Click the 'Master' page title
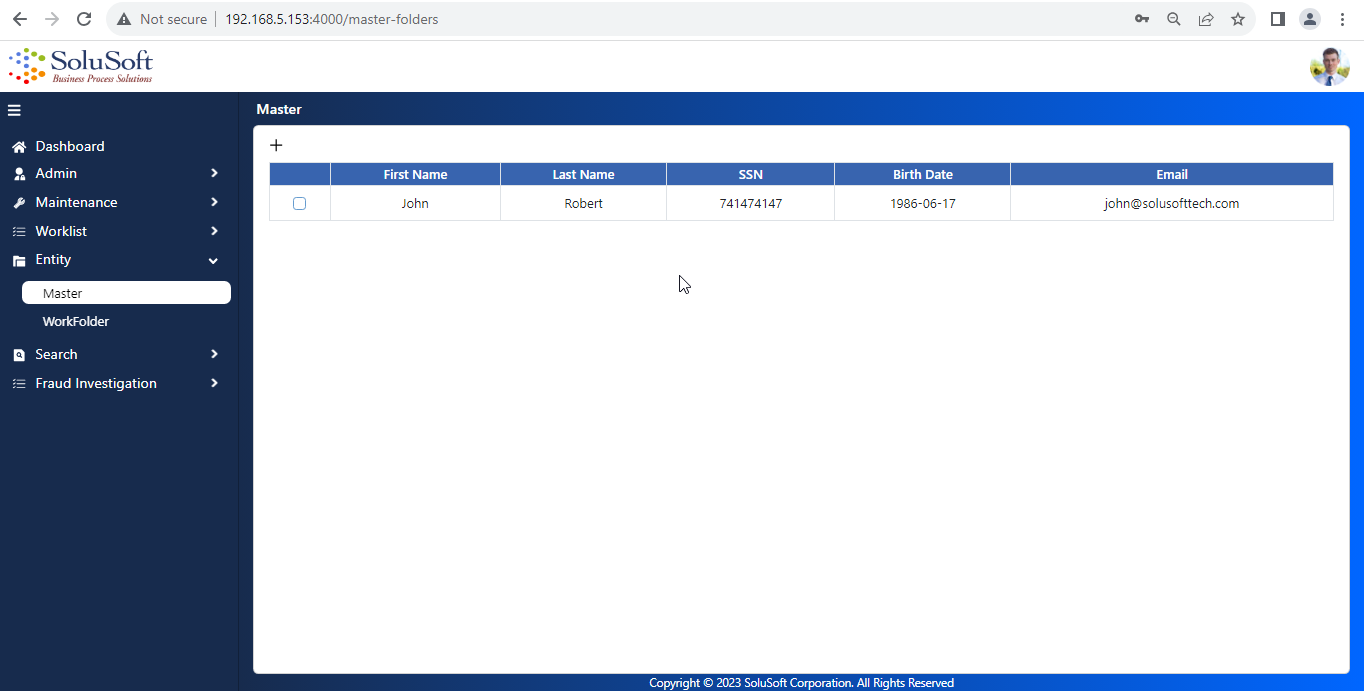This screenshot has height=691, width=1364. (279, 109)
